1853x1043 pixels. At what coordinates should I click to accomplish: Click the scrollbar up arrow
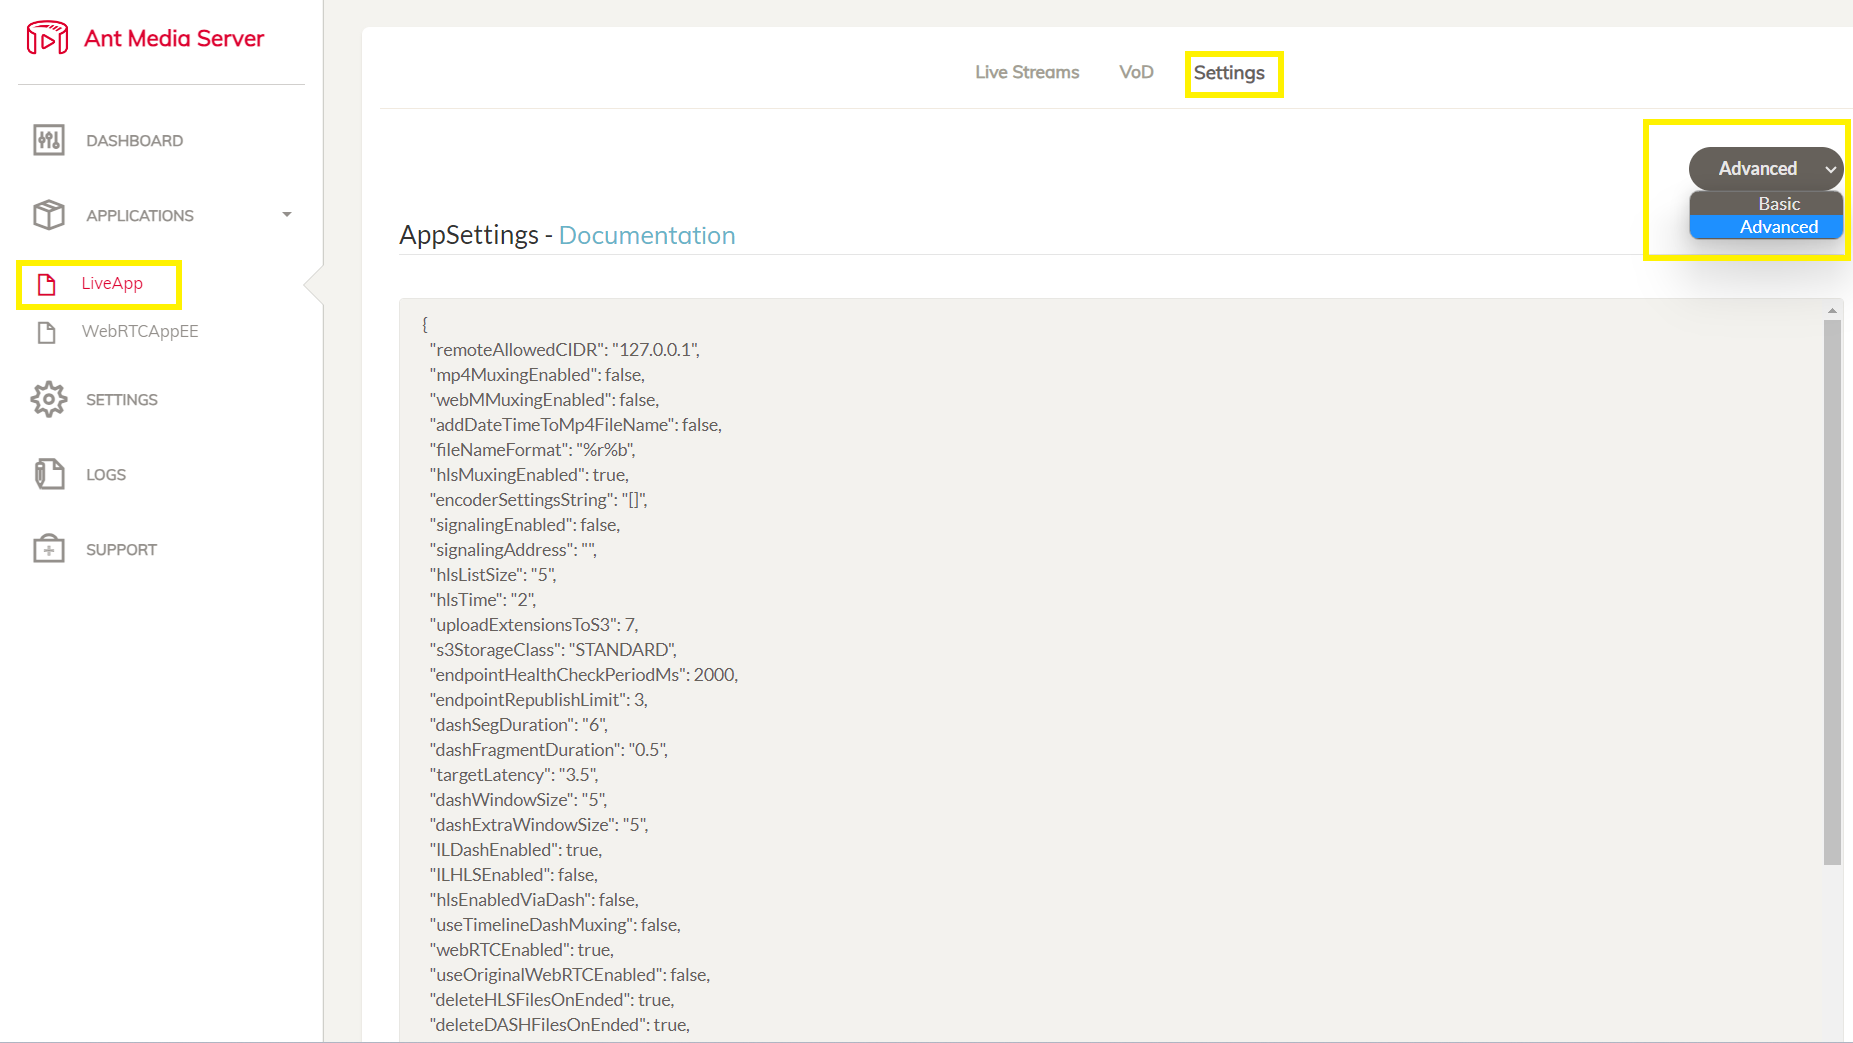click(x=1832, y=310)
